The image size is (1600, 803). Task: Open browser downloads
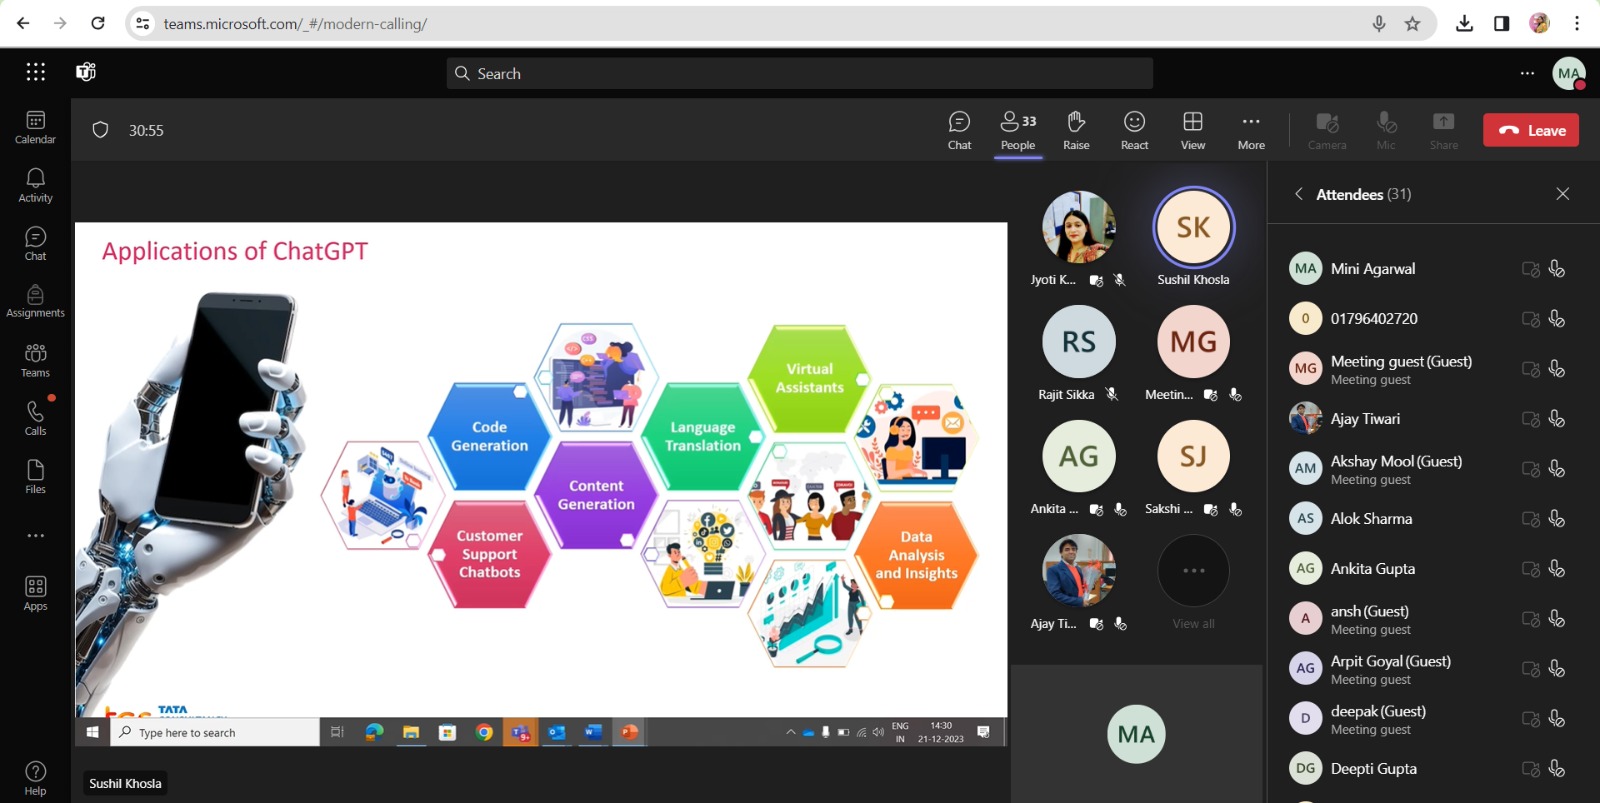(1464, 24)
